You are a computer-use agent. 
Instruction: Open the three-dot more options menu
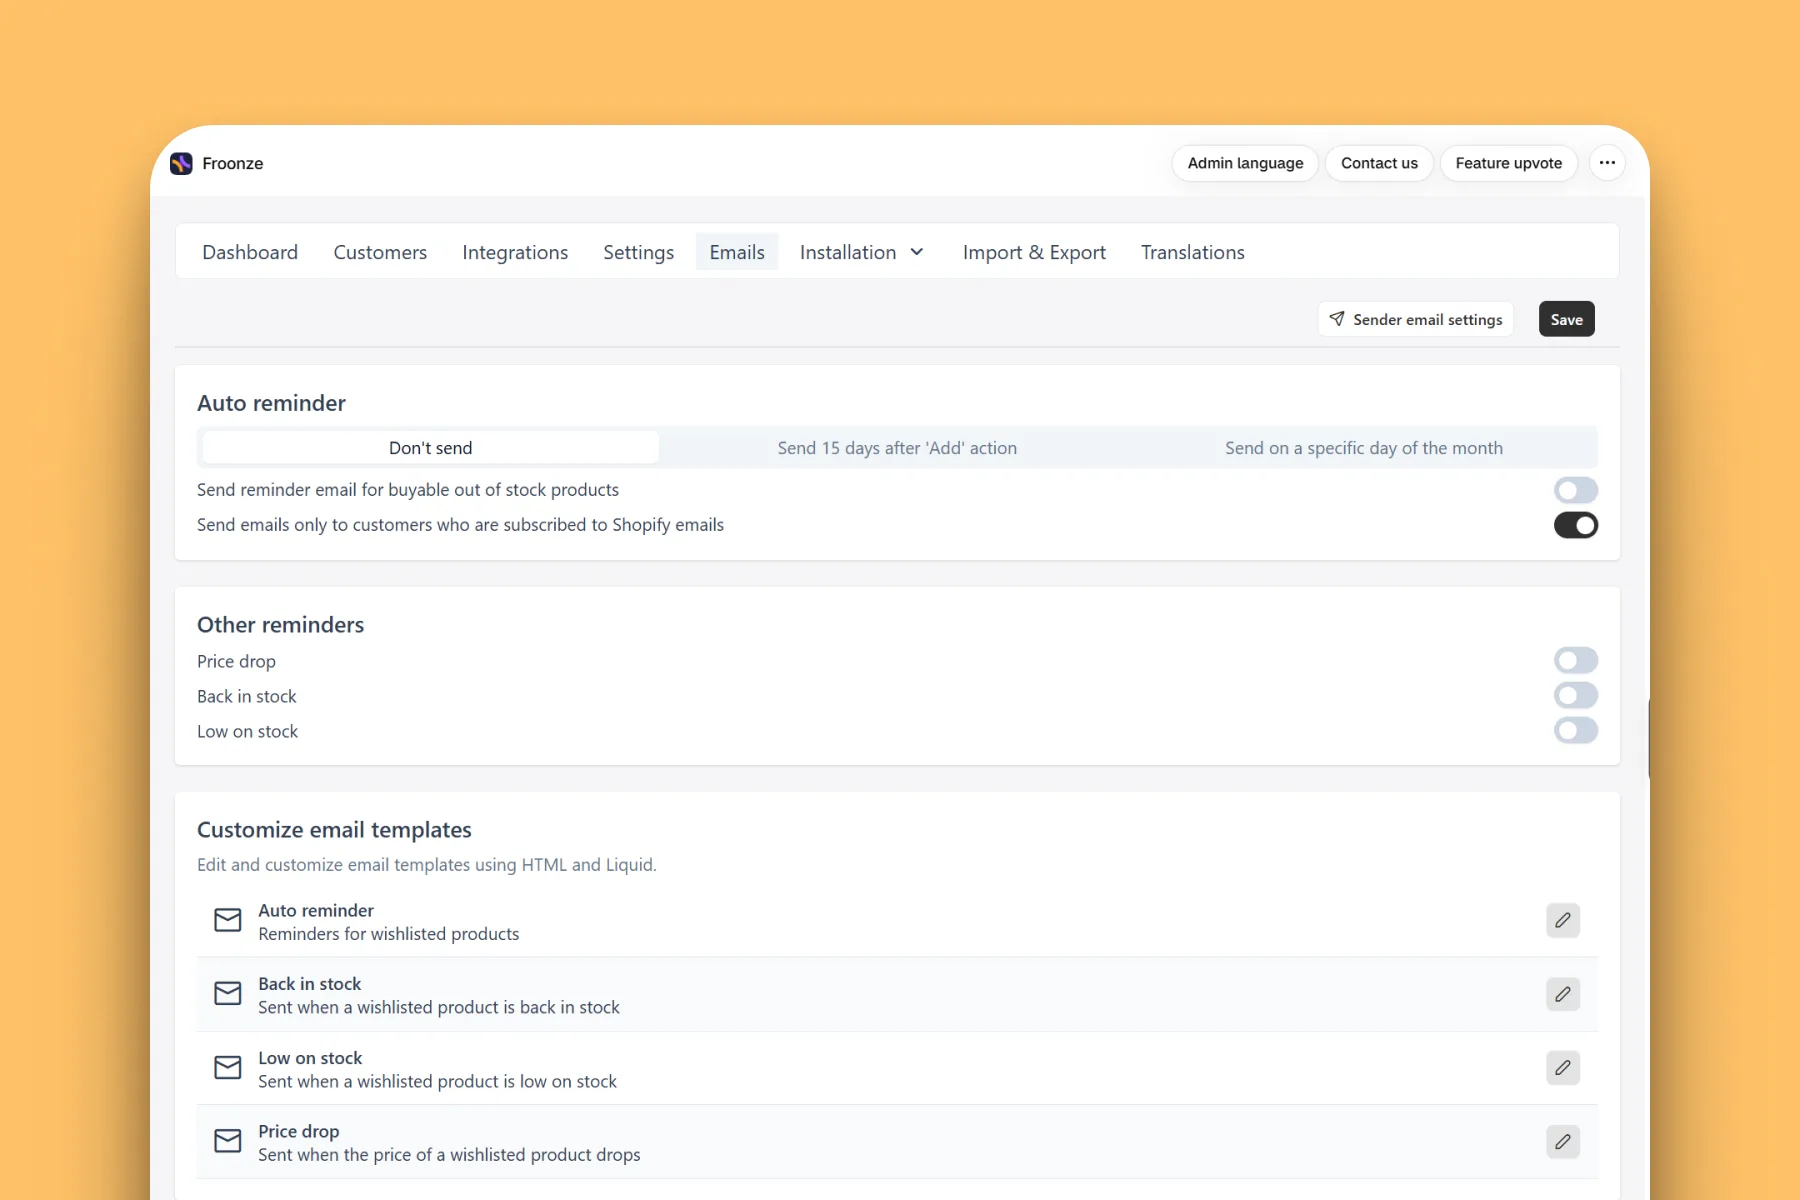[x=1607, y=163]
